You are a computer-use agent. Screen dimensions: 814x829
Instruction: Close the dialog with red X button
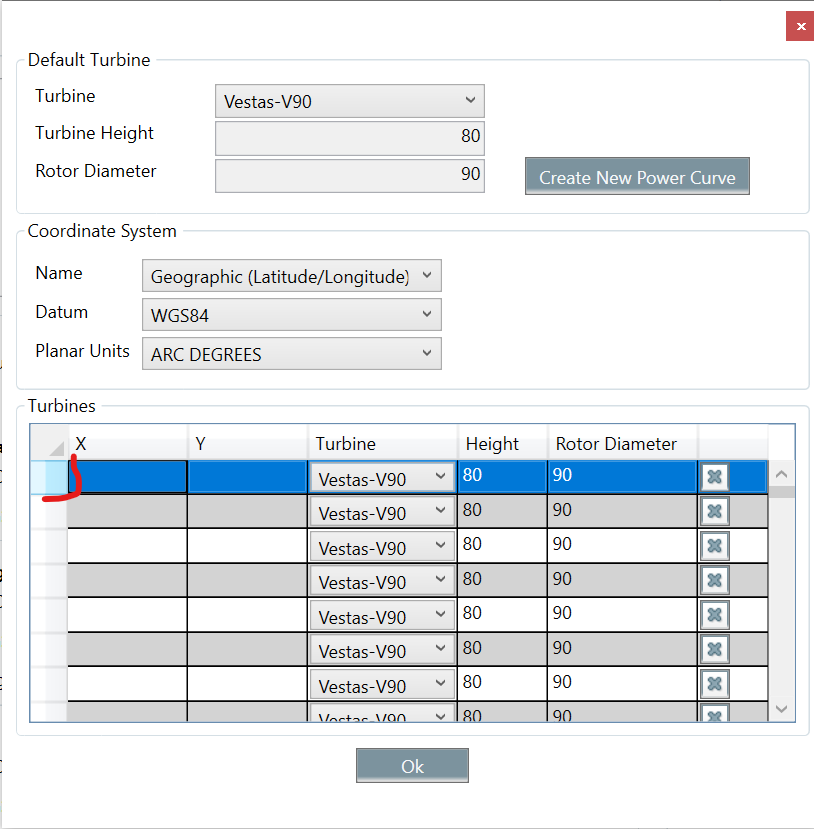799,26
